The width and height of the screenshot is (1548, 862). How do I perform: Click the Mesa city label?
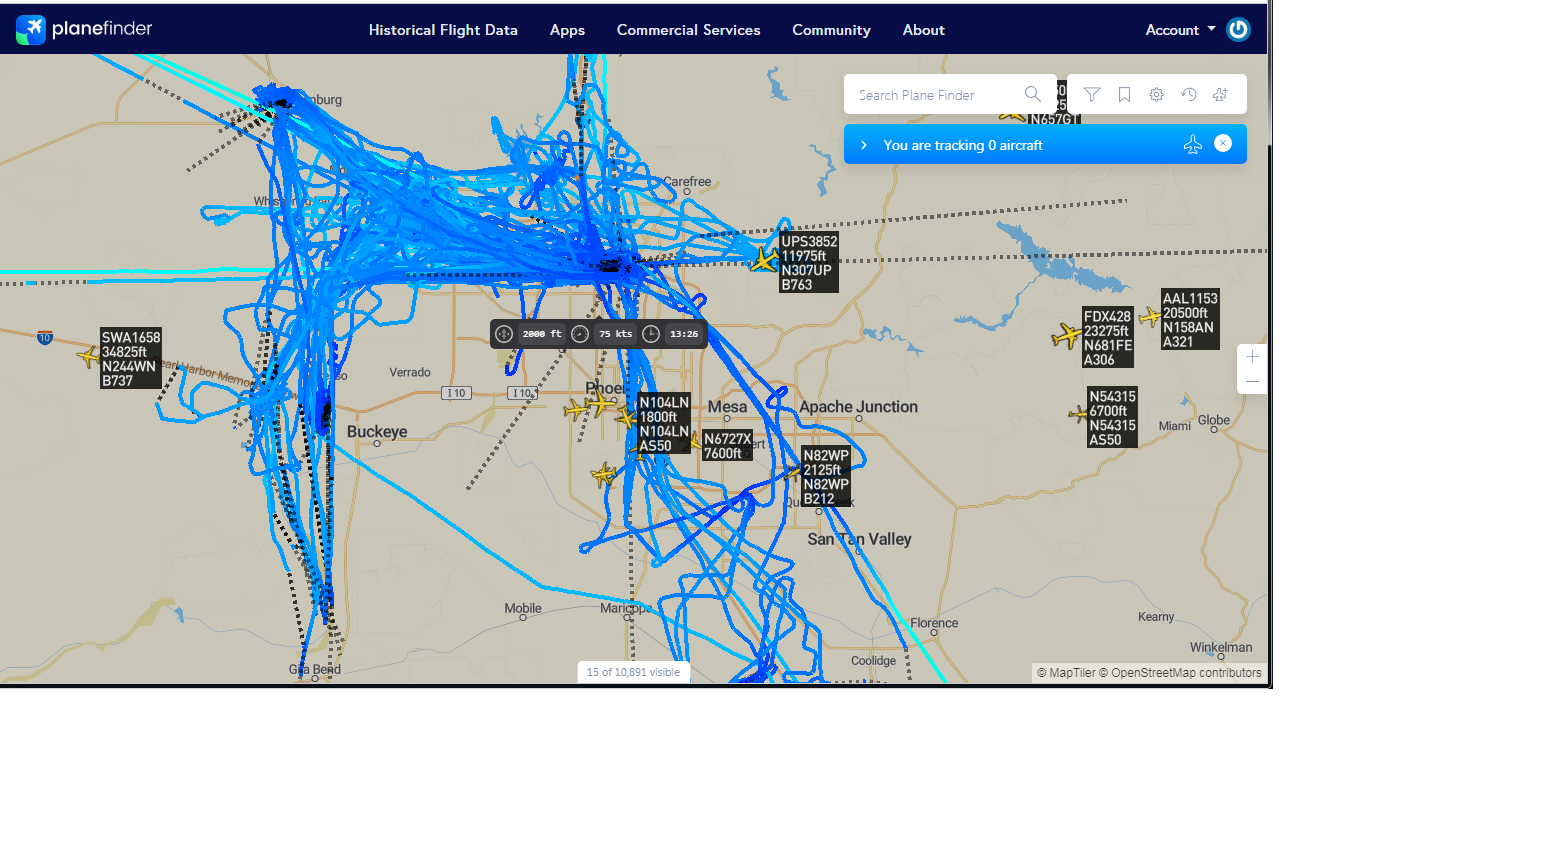pyautogui.click(x=727, y=407)
